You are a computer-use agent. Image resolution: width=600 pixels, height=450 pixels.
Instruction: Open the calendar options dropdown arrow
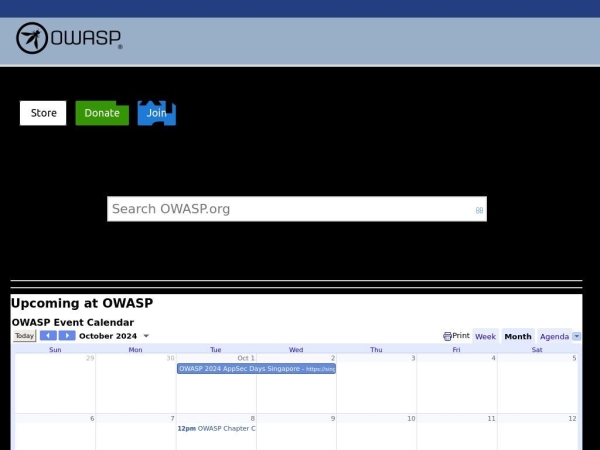576,336
